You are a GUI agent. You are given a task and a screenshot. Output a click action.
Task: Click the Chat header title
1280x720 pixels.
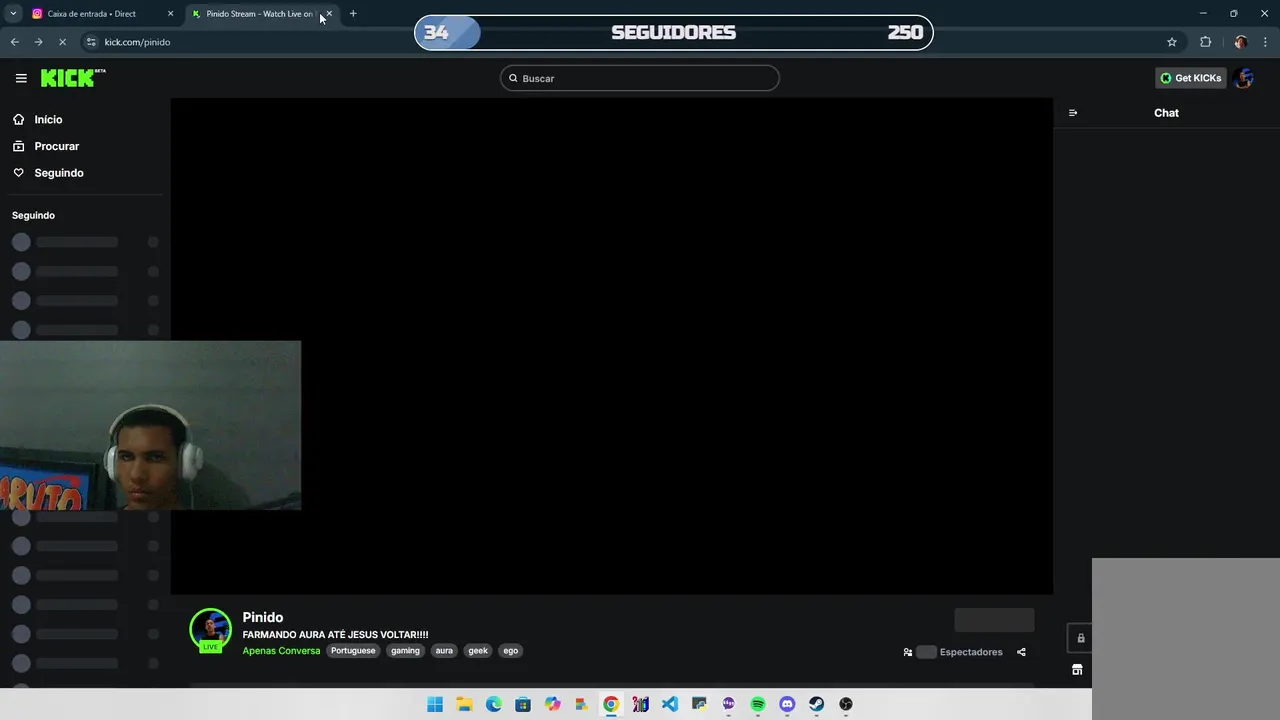(1166, 113)
